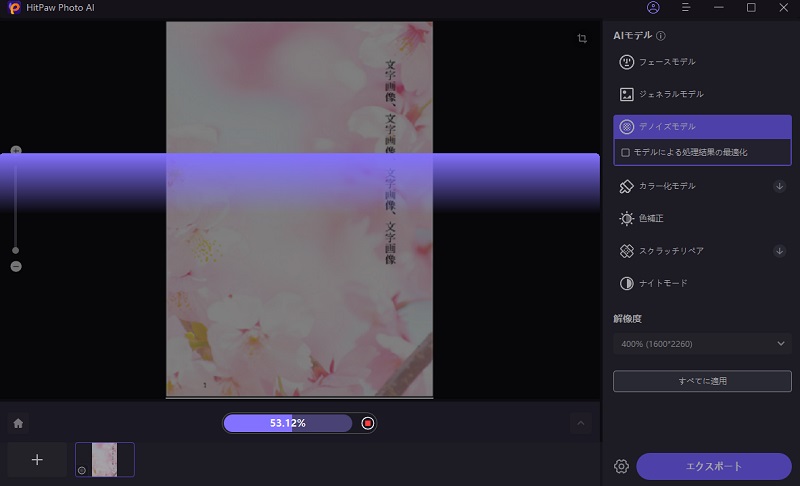This screenshot has height=486, width=800.
Task: Open settings gear icon
Action: [621, 466]
